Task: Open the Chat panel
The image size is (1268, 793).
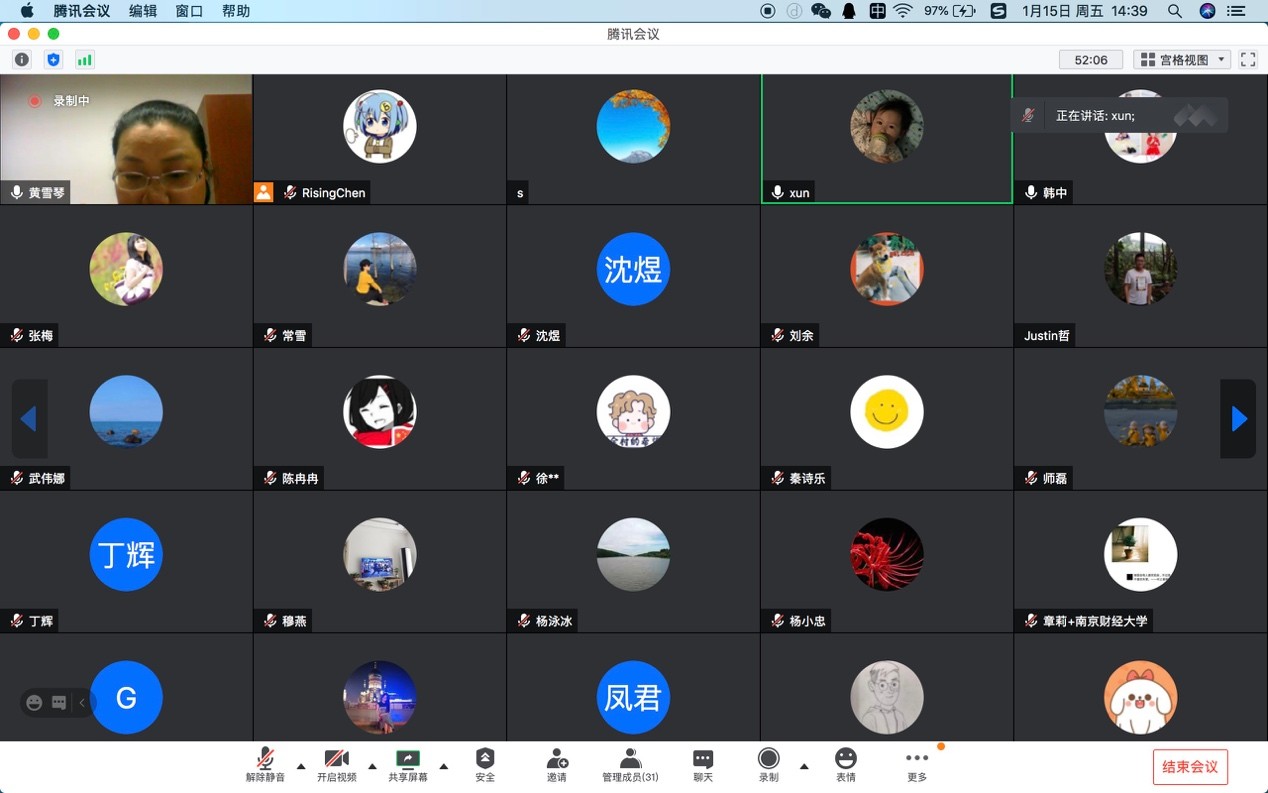Action: [x=703, y=765]
